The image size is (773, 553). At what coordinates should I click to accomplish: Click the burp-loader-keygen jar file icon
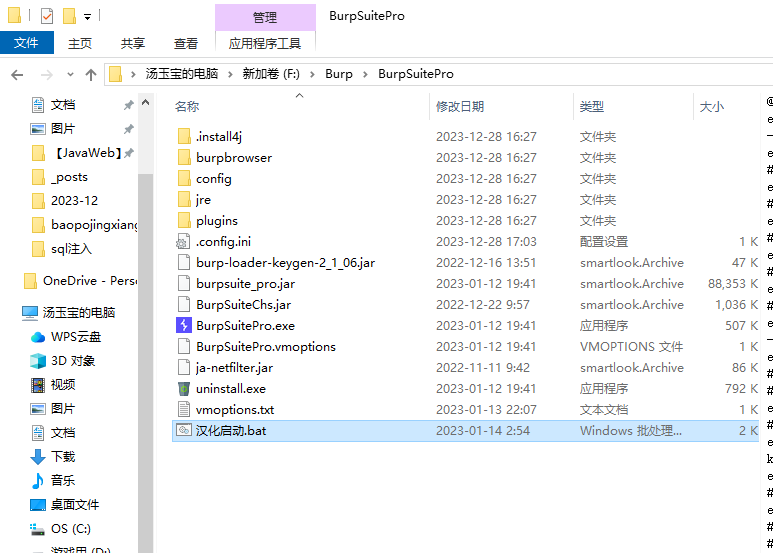point(184,263)
